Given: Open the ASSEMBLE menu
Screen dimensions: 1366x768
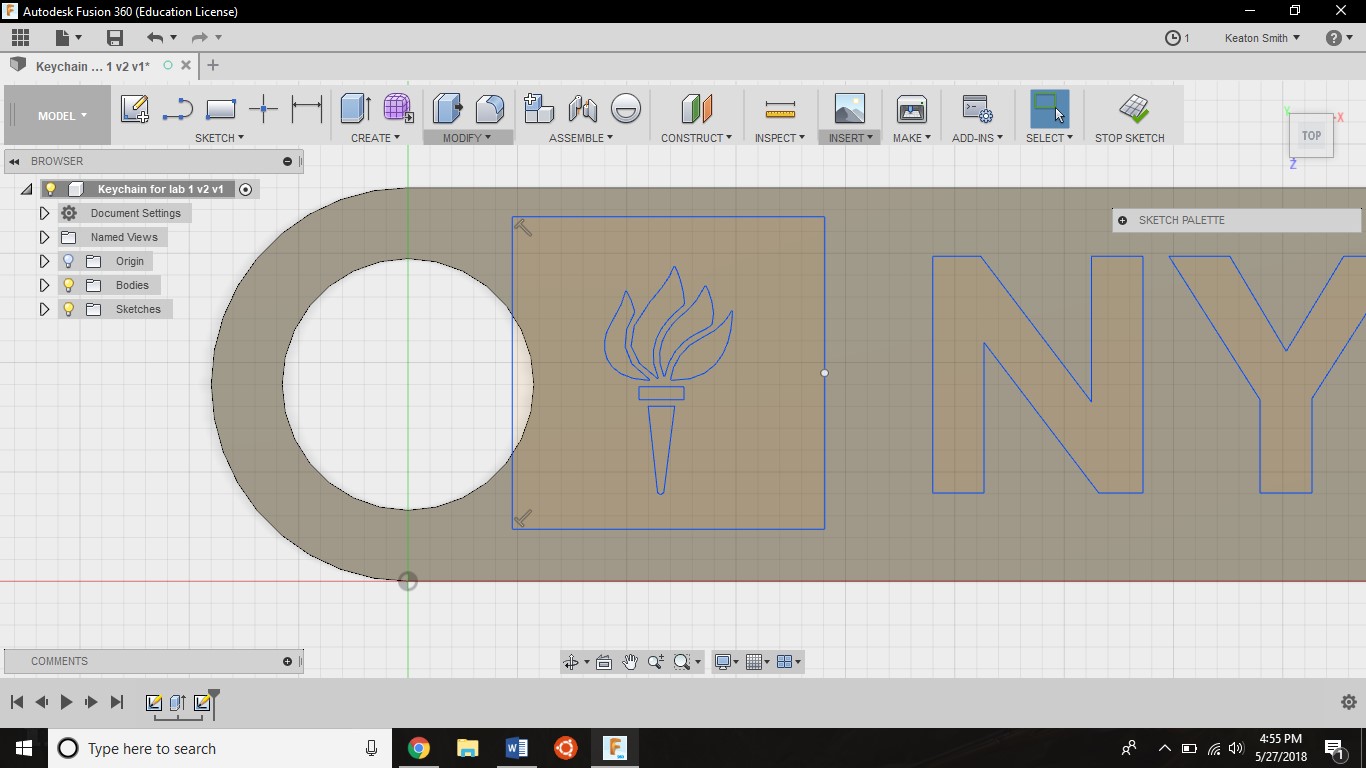Looking at the screenshot, I should 581,138.
